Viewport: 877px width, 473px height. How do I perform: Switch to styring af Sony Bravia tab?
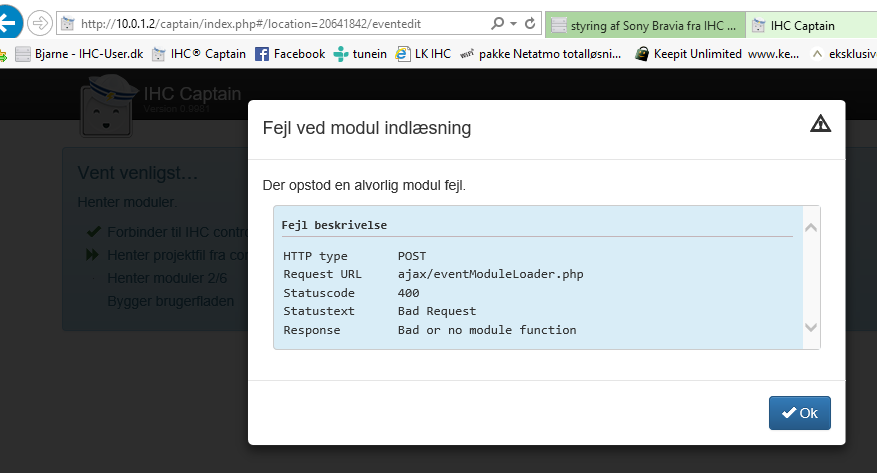click(x=645, y=25)
